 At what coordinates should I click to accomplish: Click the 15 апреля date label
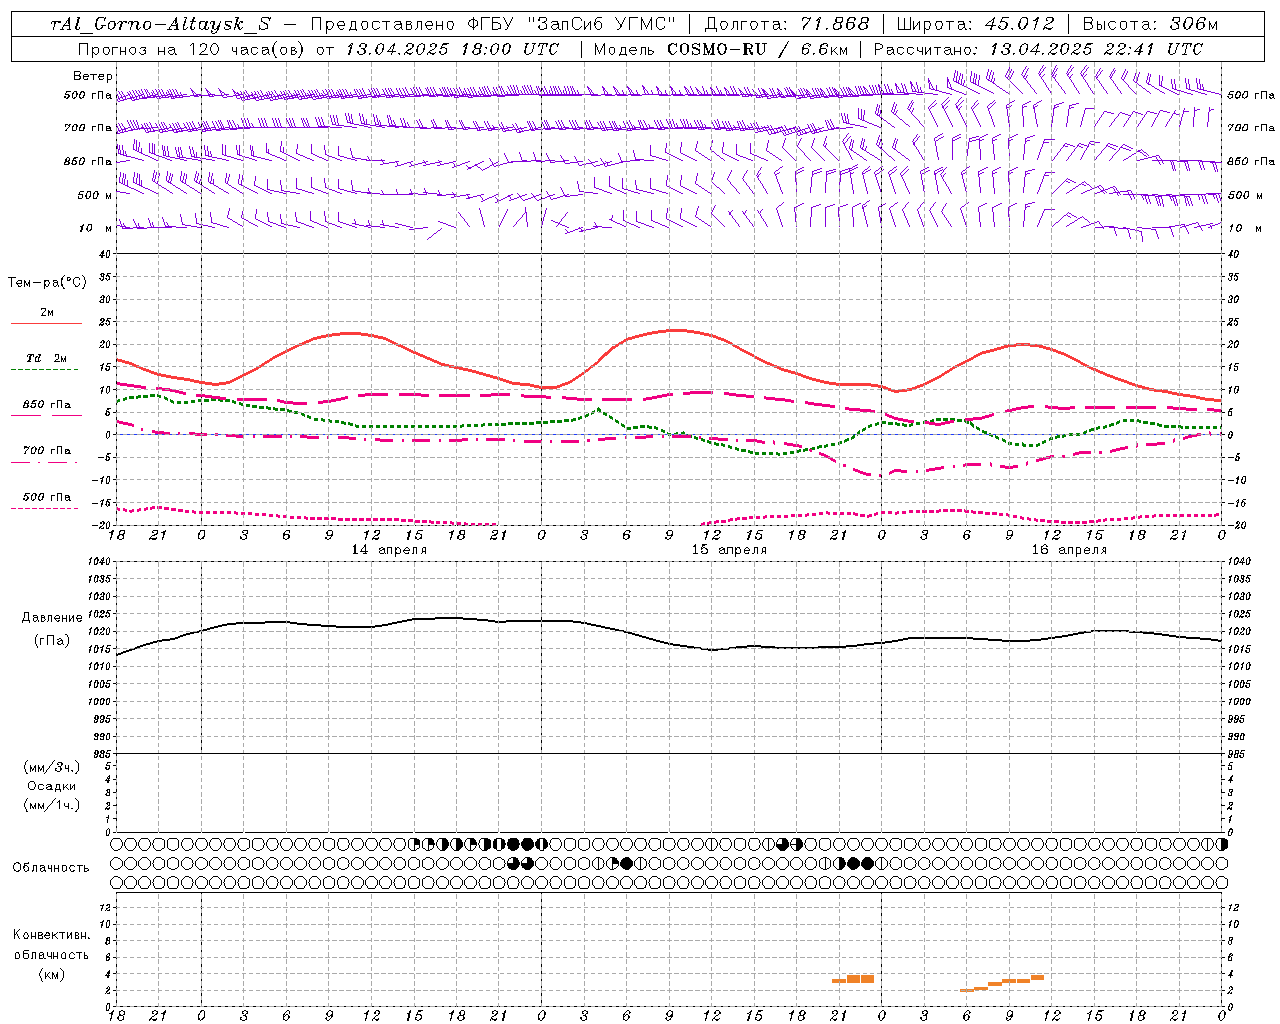[x=729, y=550]
